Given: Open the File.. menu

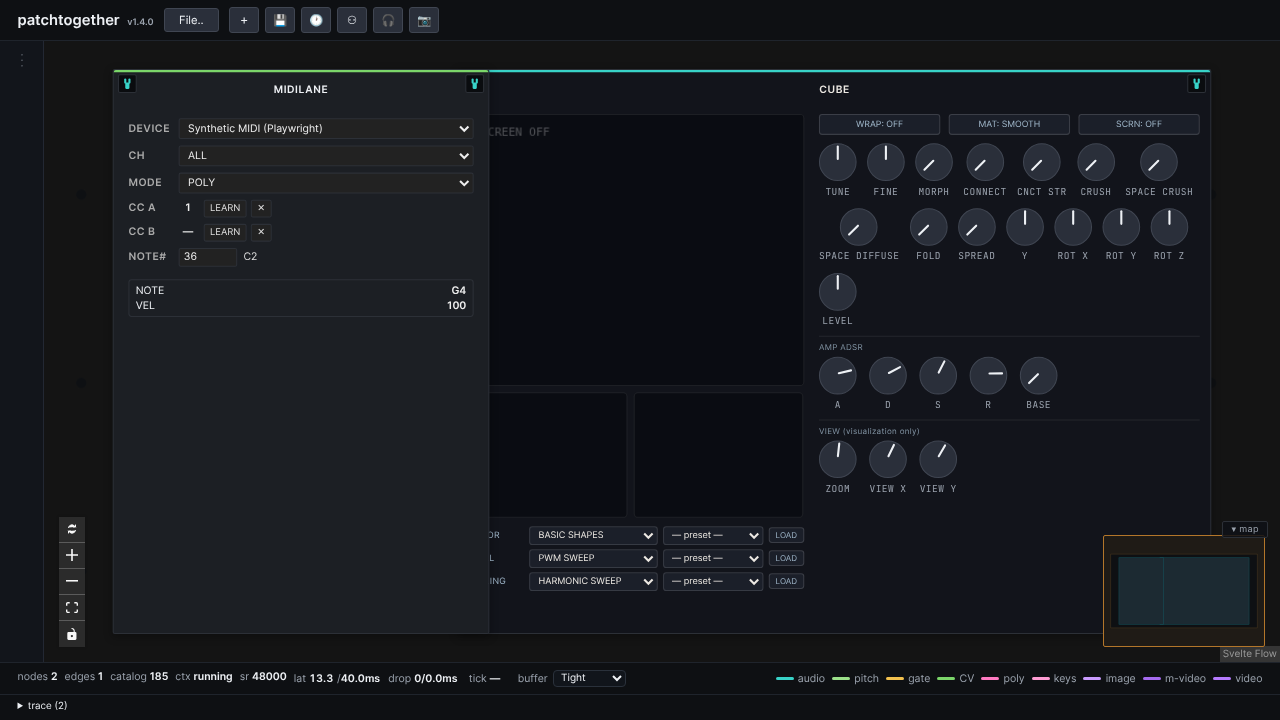Looking at the screenshot, I should 191,20.
